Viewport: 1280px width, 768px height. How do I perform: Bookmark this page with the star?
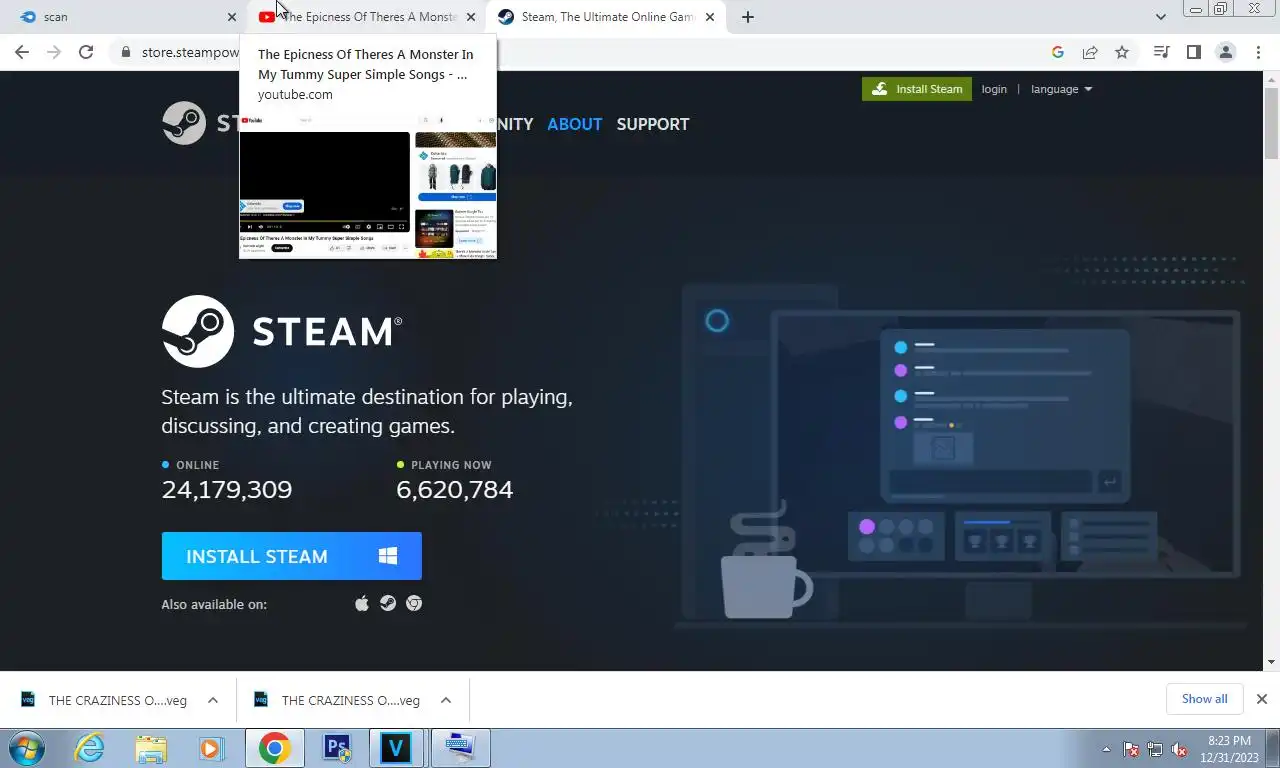click(1122, 52)
